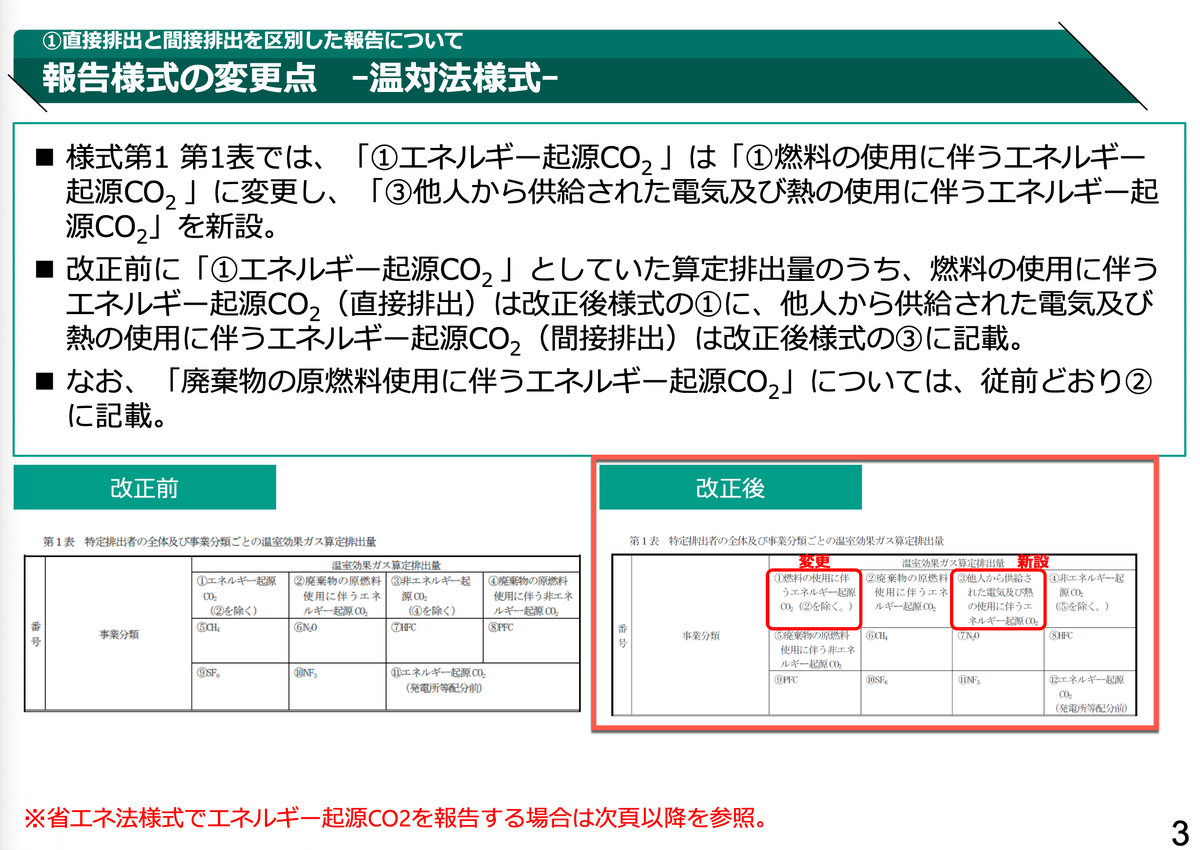Click the header subtitle '①直接排出と間接排出を区別した報告について'

254,40
